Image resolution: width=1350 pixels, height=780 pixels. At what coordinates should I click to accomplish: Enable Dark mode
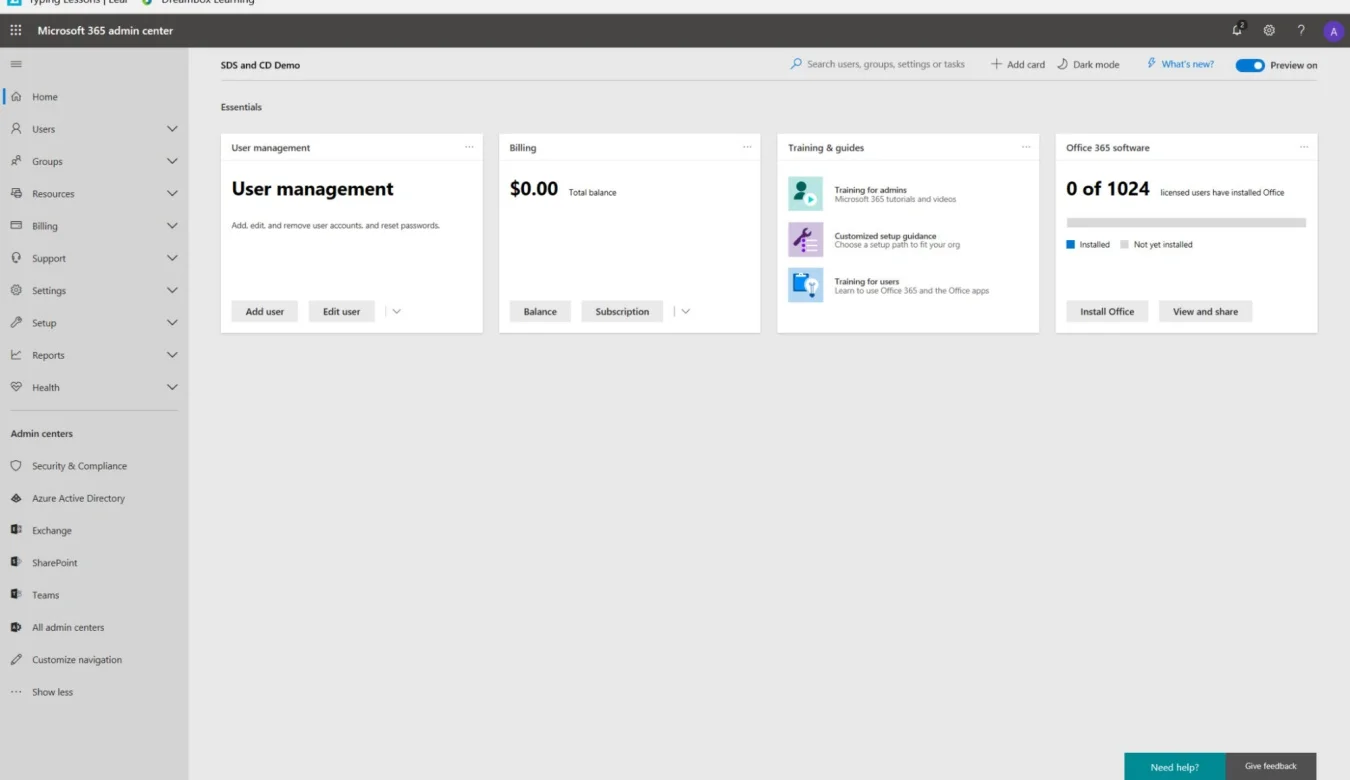click(x=1088, y=64)
